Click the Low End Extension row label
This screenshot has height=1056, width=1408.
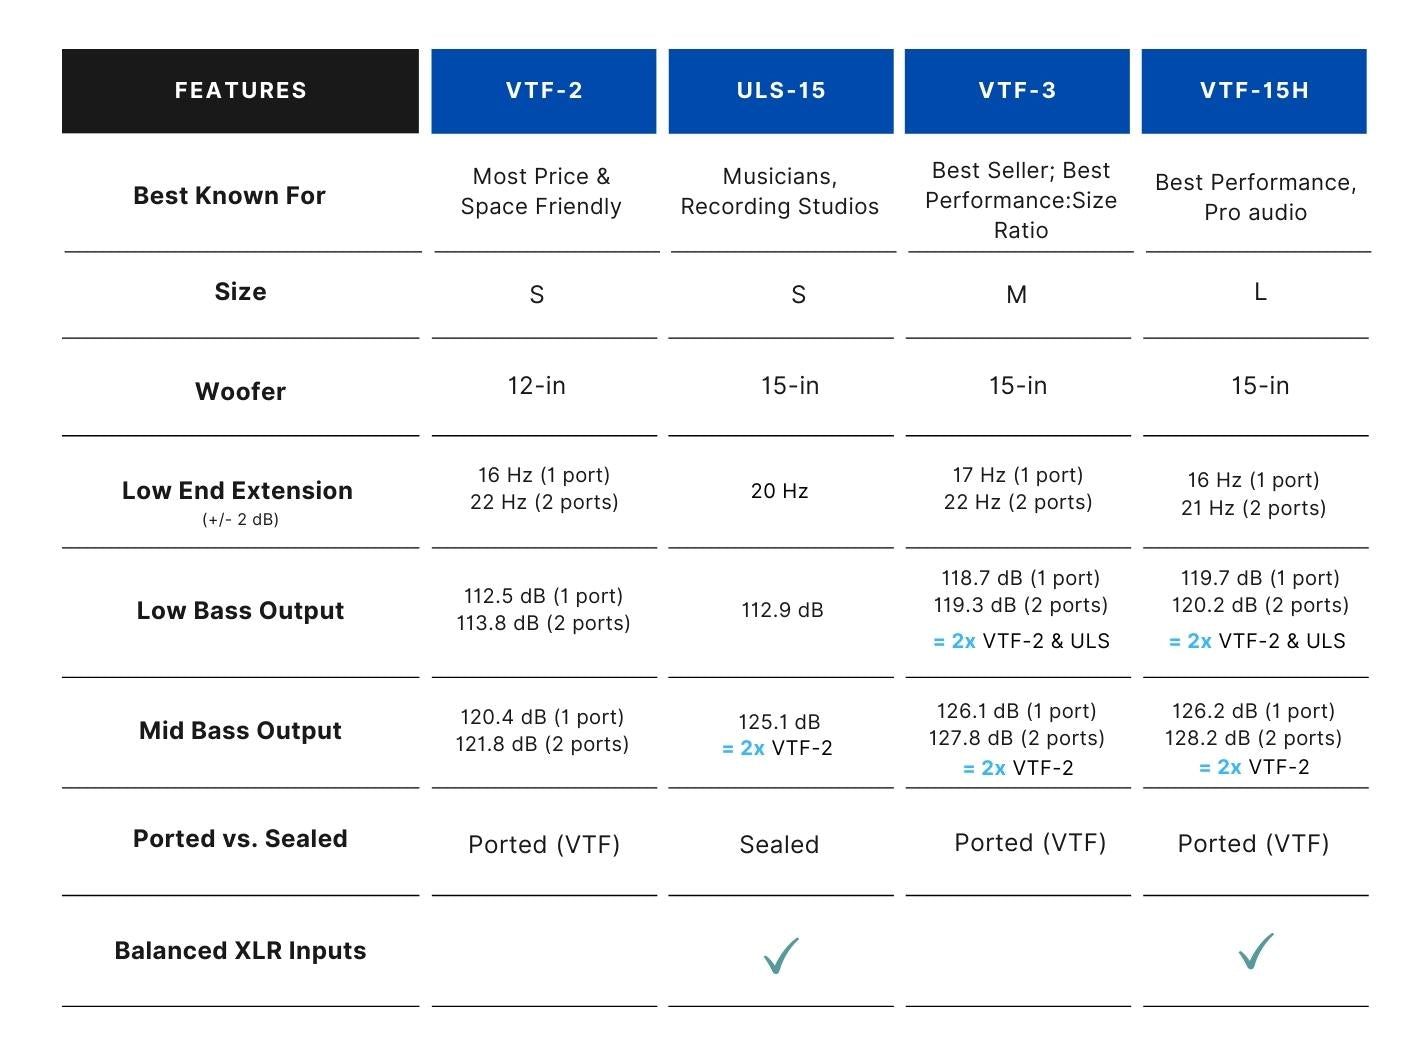pyautogui.click(x=237, y=490)
